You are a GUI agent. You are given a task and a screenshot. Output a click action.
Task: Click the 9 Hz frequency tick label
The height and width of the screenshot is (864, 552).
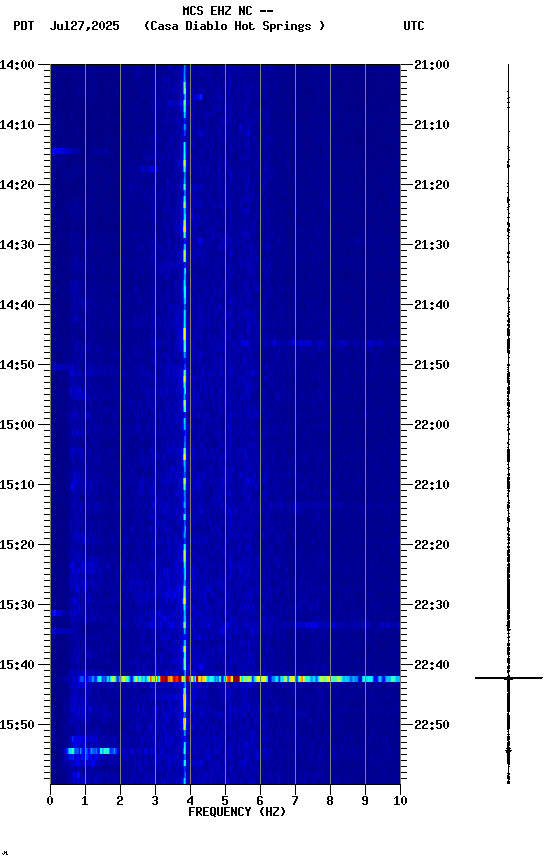pyautogui.click(x=365, y=801)
